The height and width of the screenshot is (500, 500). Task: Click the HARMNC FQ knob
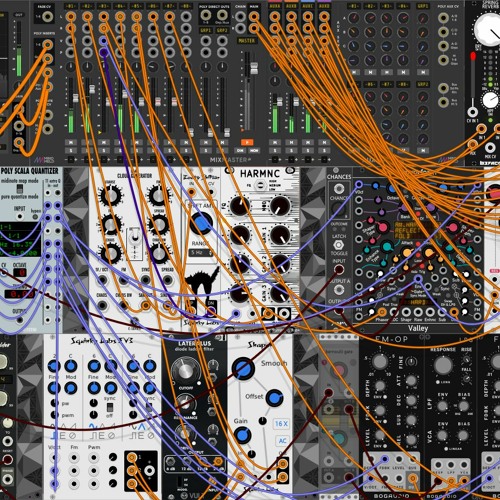point(239,206)
